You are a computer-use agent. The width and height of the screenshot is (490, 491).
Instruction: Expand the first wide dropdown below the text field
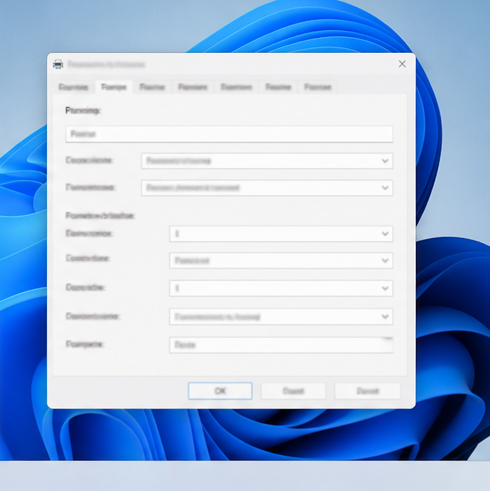267,161
